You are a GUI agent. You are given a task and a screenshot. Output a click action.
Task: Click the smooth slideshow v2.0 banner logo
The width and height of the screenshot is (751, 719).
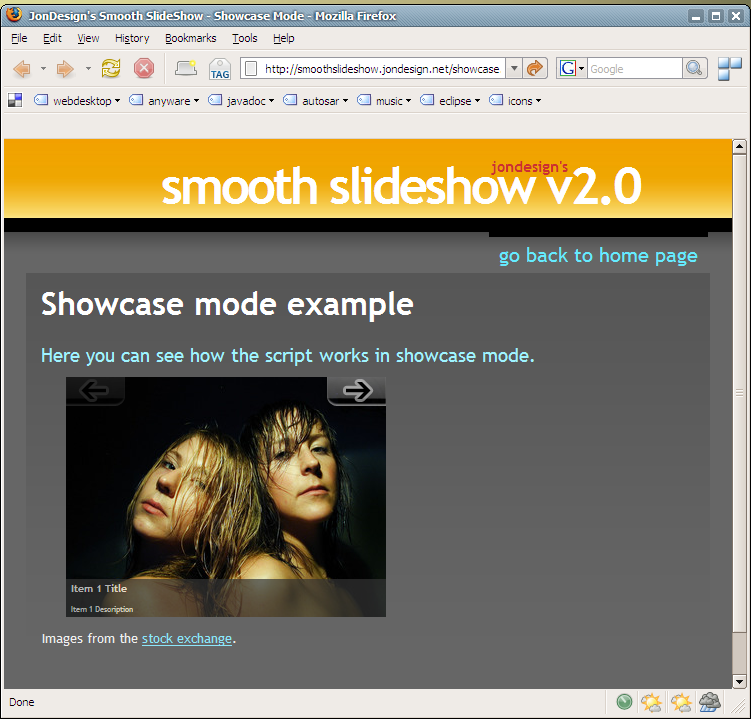tap(401, 184)
